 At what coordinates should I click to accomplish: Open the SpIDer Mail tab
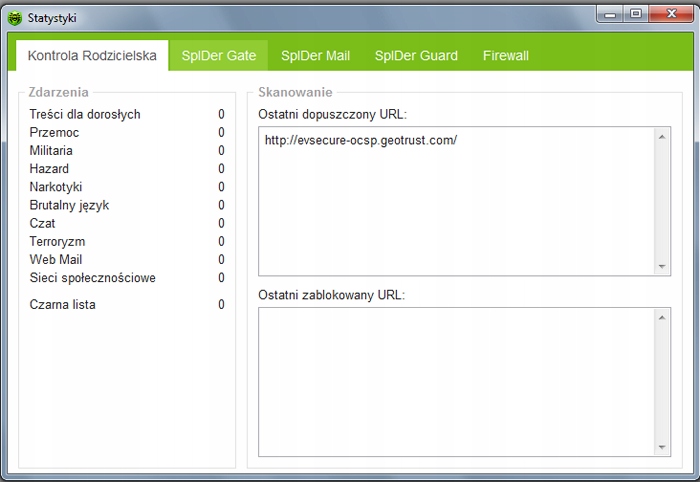pyautogui.click(x=315, y=56)
